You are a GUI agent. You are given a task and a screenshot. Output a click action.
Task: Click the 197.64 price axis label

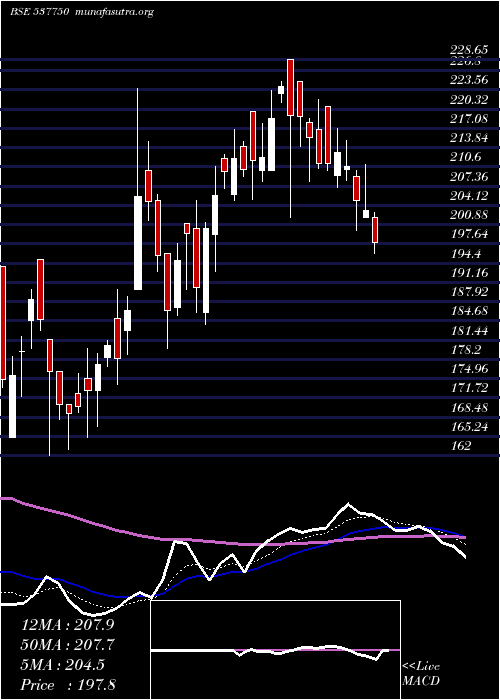coord(470,235)
